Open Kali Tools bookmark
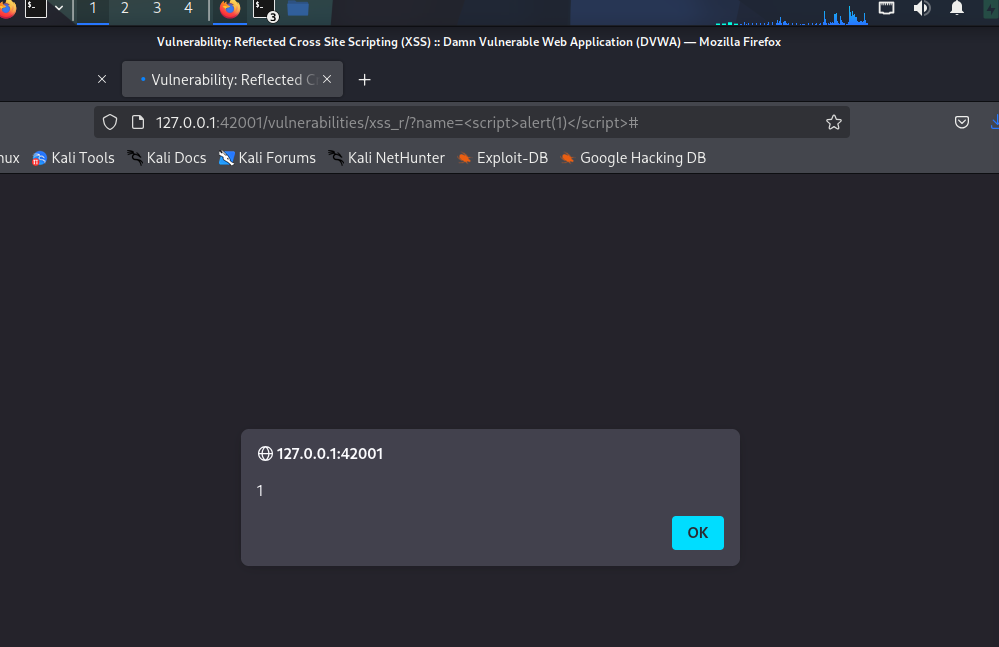999x647 pixels. click(x=73, y=158)
